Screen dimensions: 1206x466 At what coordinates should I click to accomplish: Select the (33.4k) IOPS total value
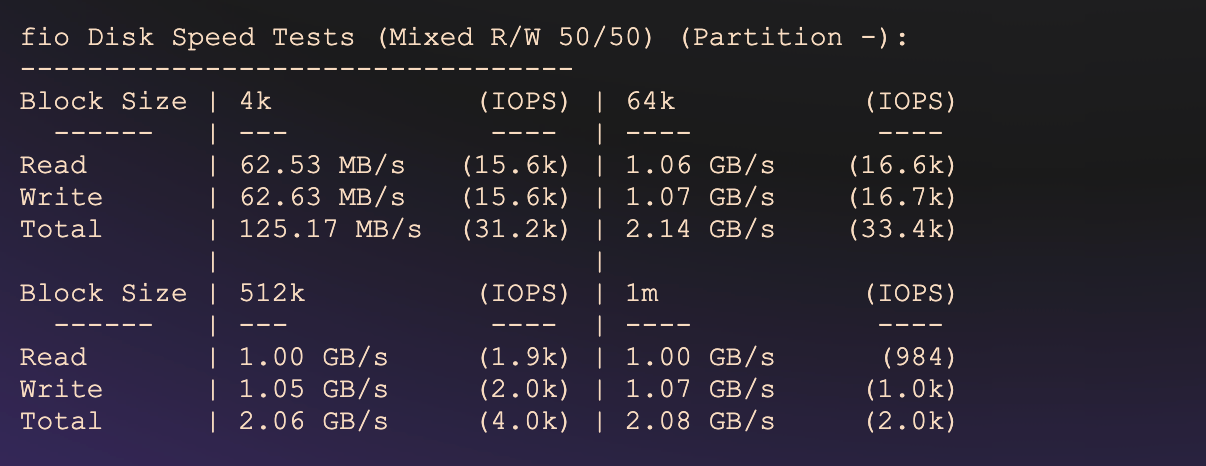[x=902, y=229]
